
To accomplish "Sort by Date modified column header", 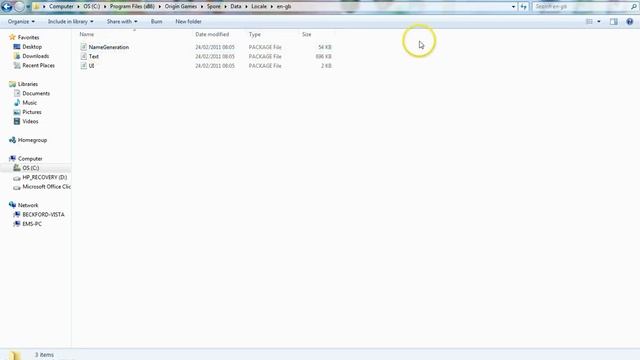I will pos(212,34).
